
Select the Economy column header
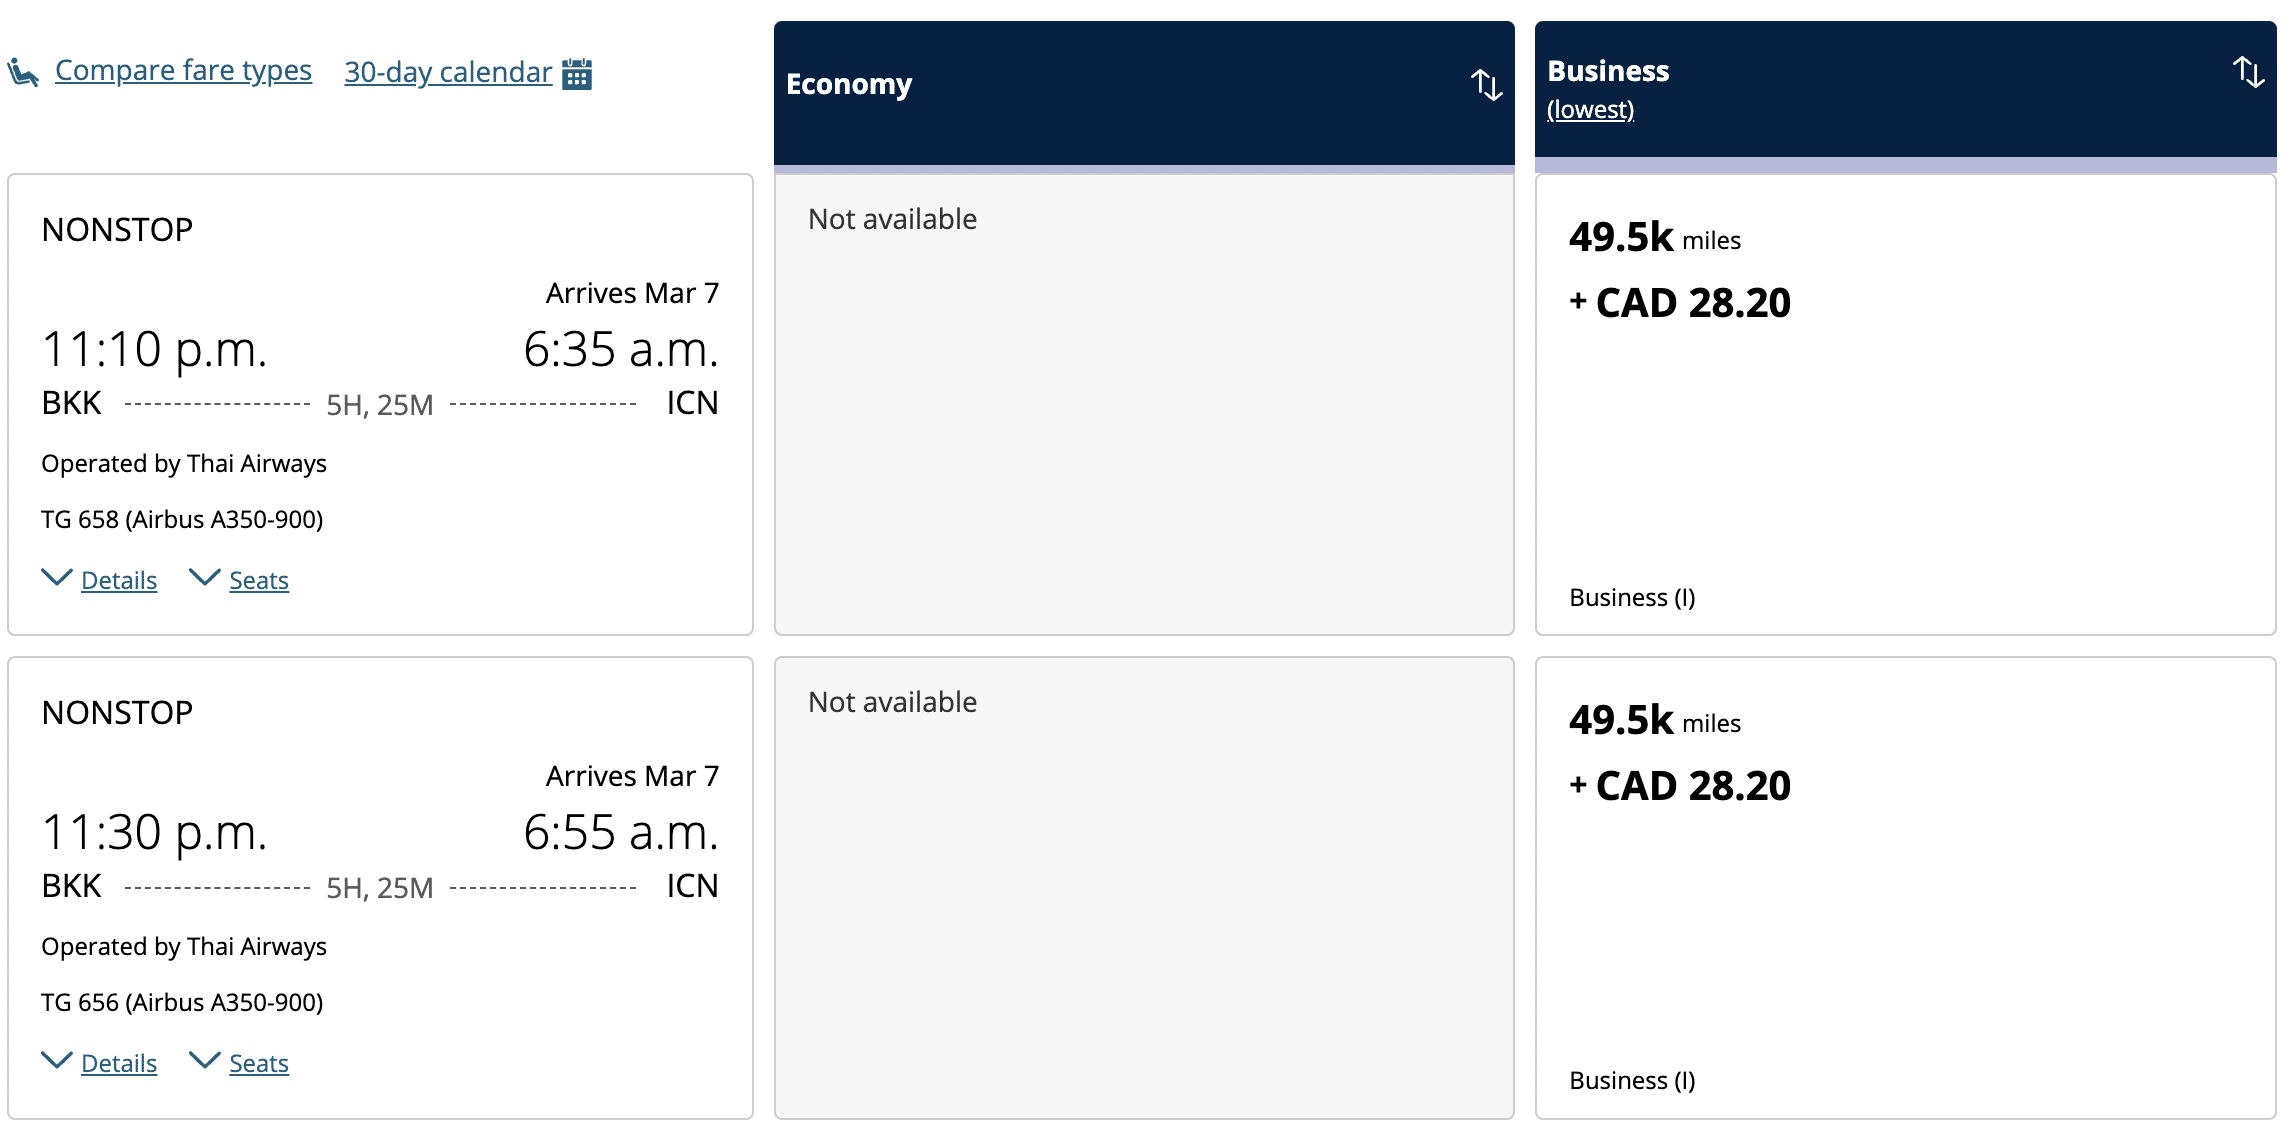click(849, 85)
